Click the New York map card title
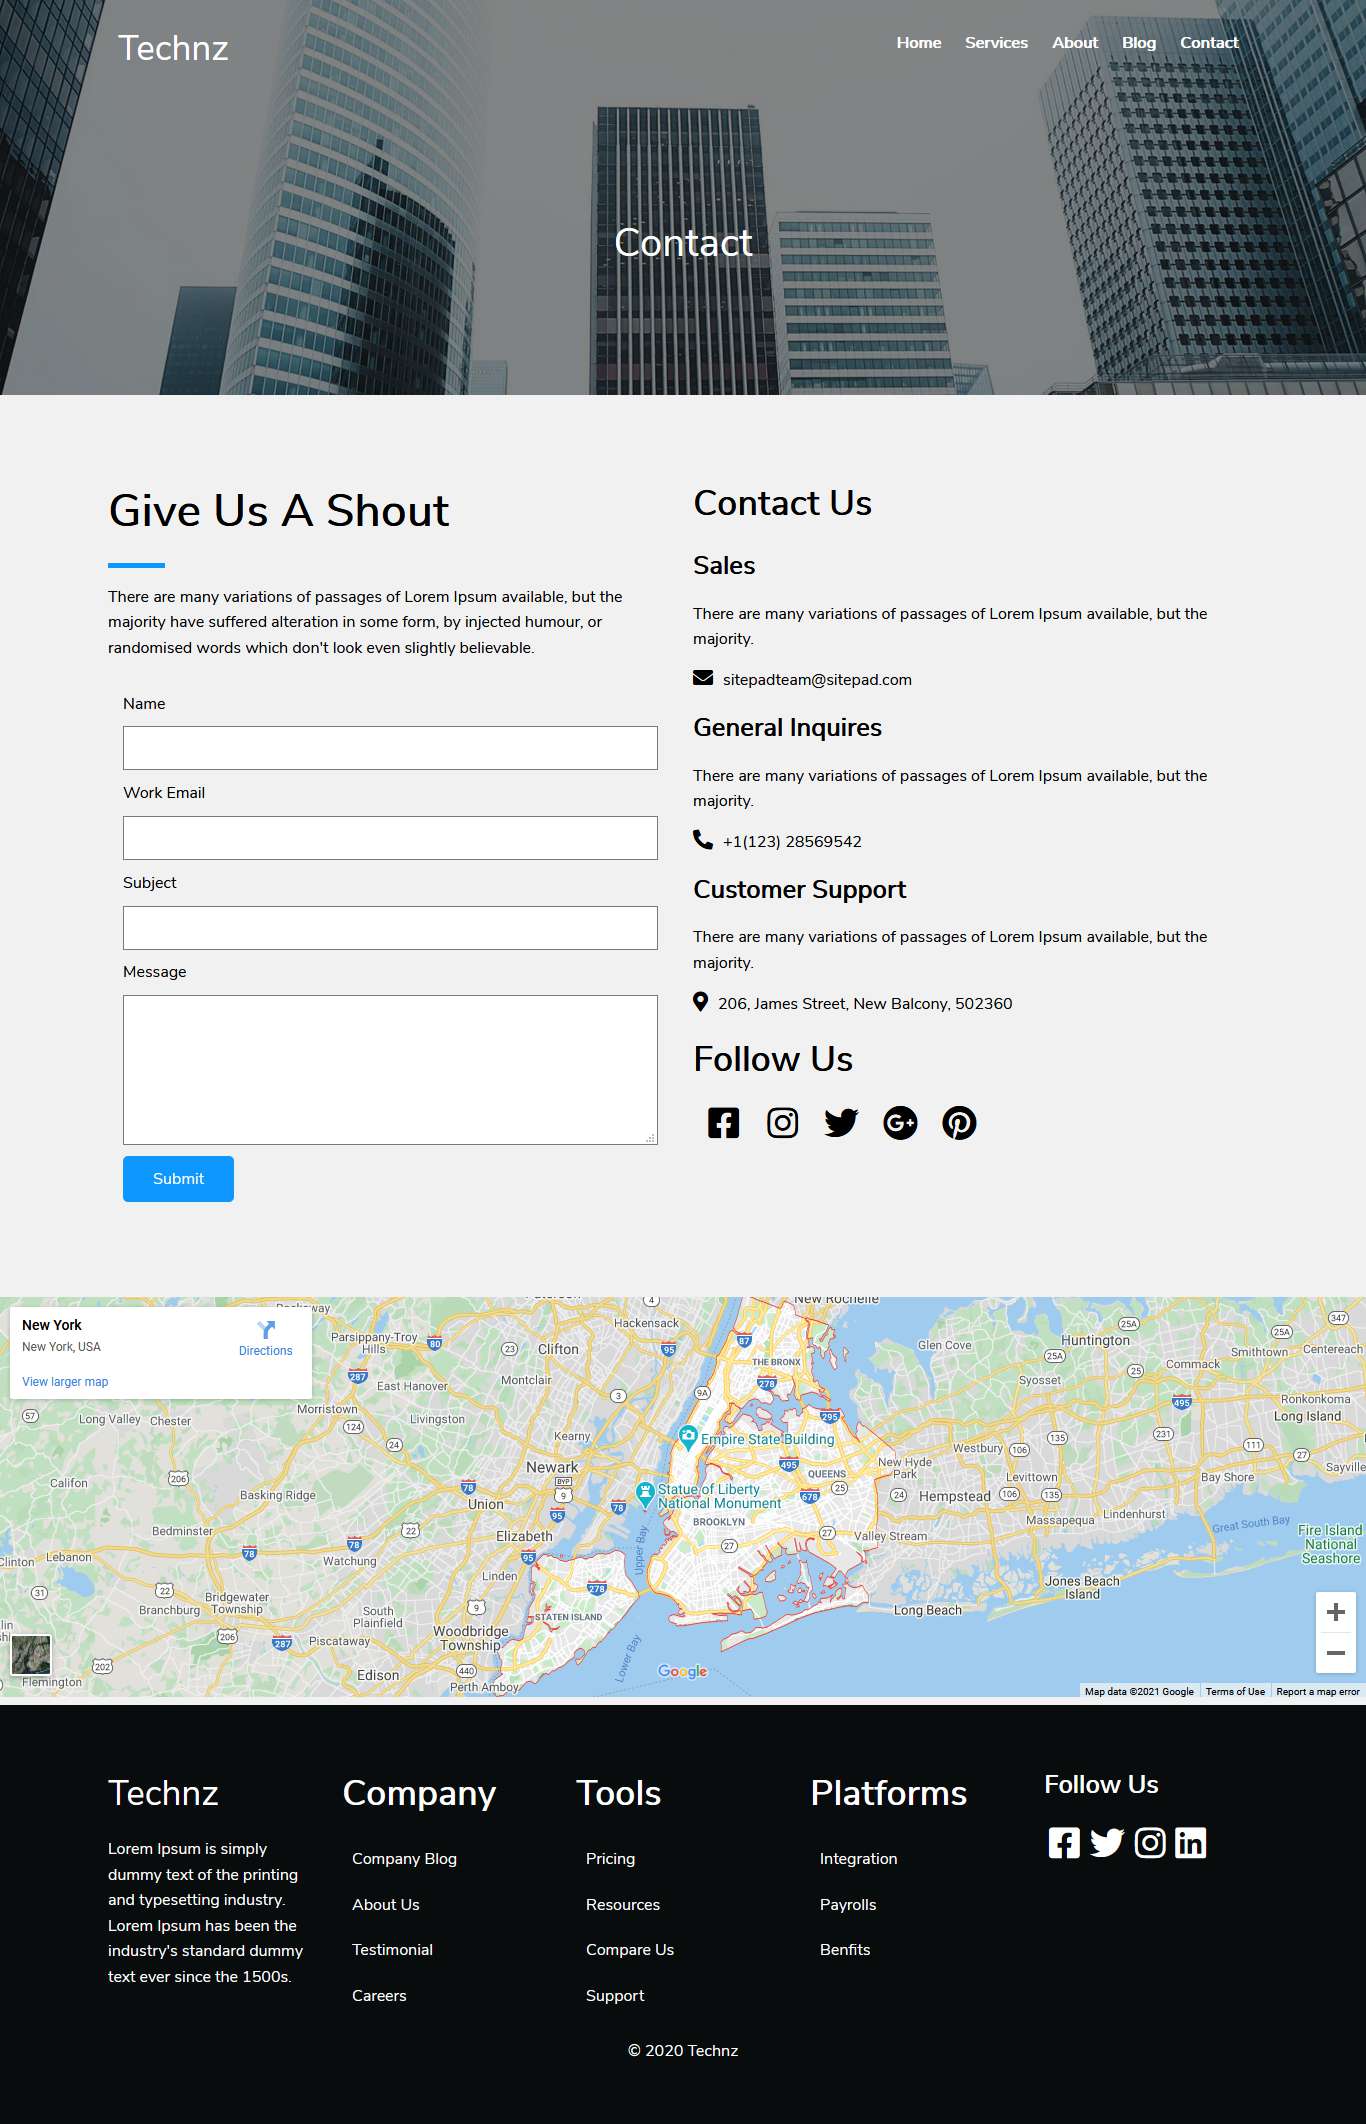Viewport: 1366px width, 2124px height. tap(52, 1325)
